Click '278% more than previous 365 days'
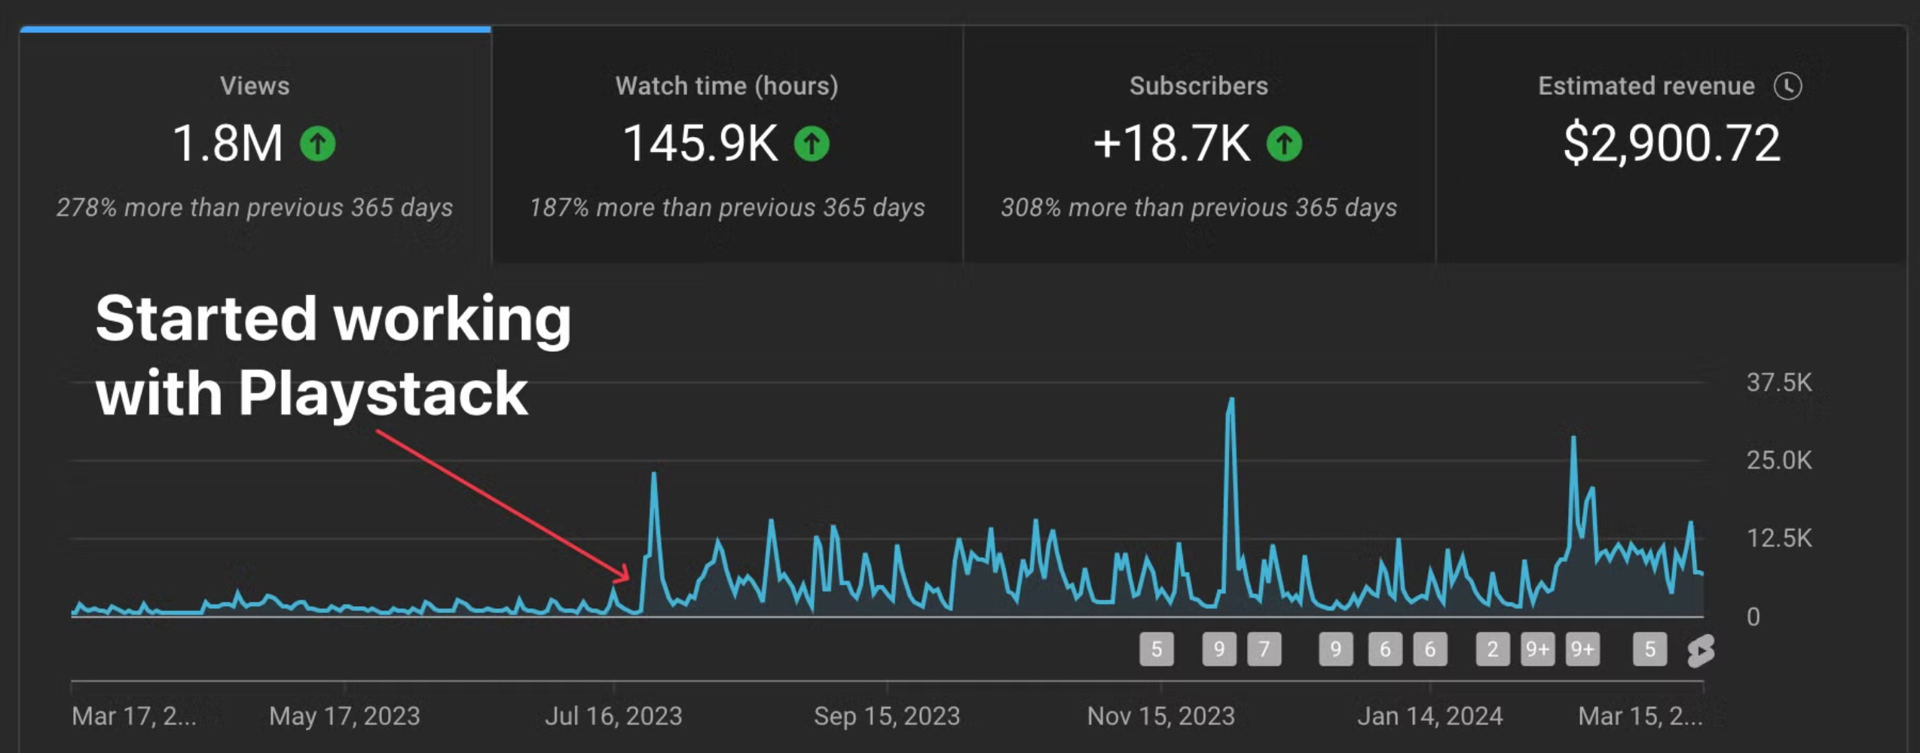The width and height of the screenshot is (1920, 753). click(x=255, y=208)
